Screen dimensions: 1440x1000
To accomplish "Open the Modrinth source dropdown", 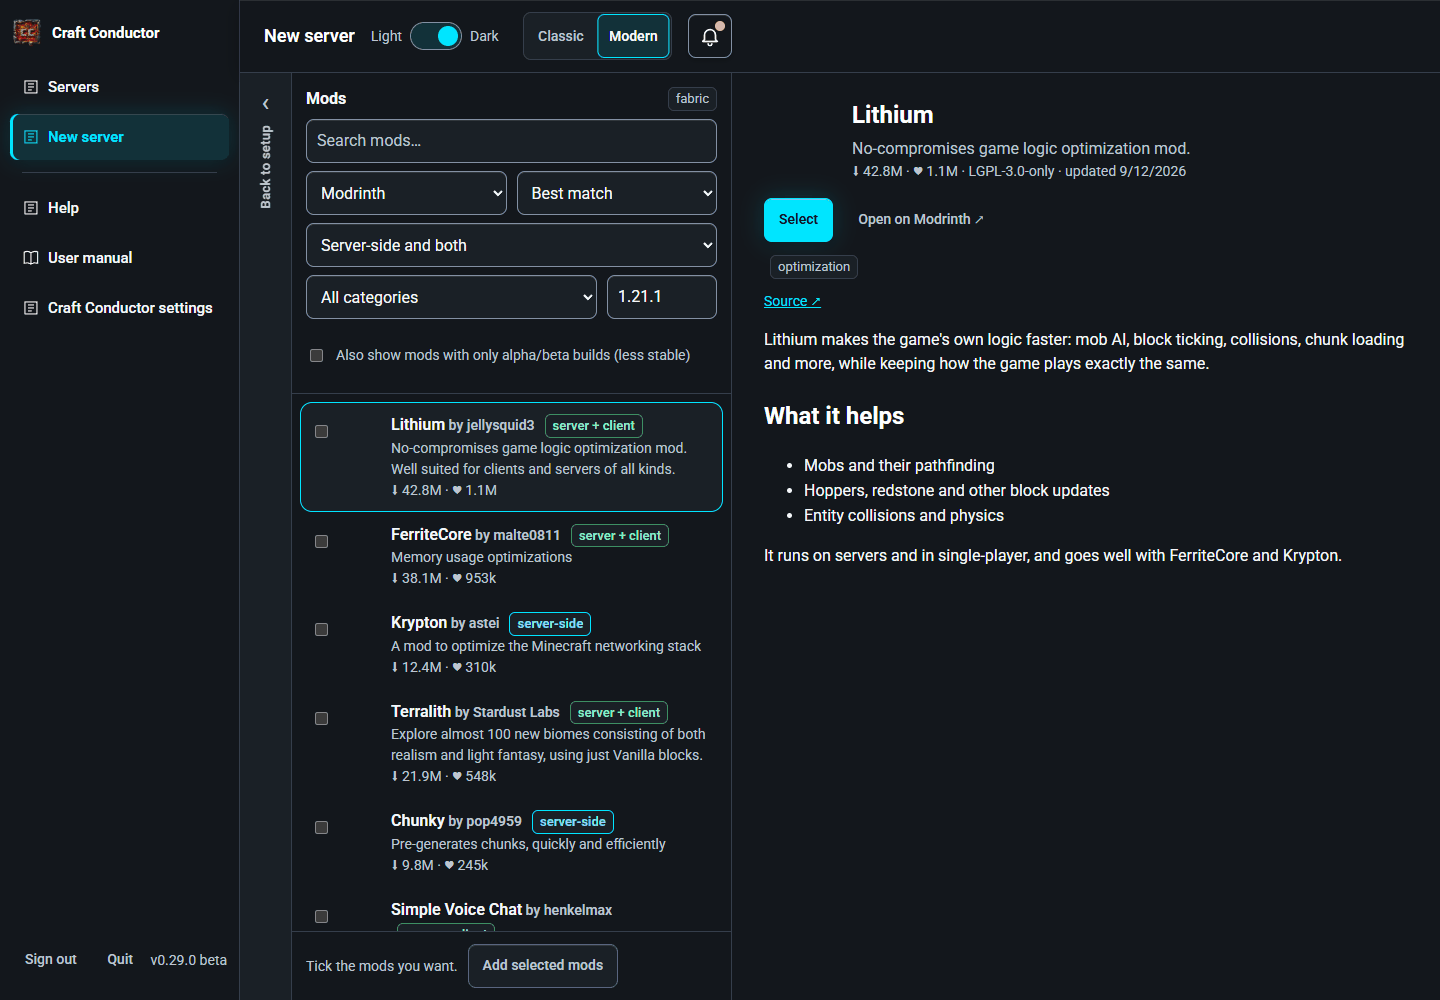I will tap(406, 193).
